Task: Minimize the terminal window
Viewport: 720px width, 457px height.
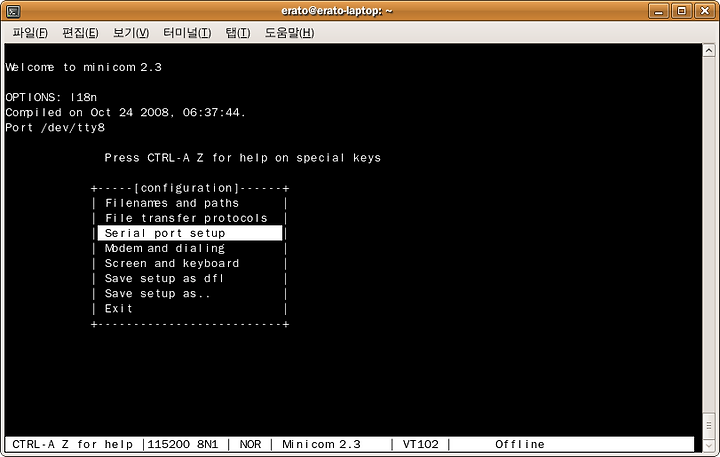Action: click(658, 11)
